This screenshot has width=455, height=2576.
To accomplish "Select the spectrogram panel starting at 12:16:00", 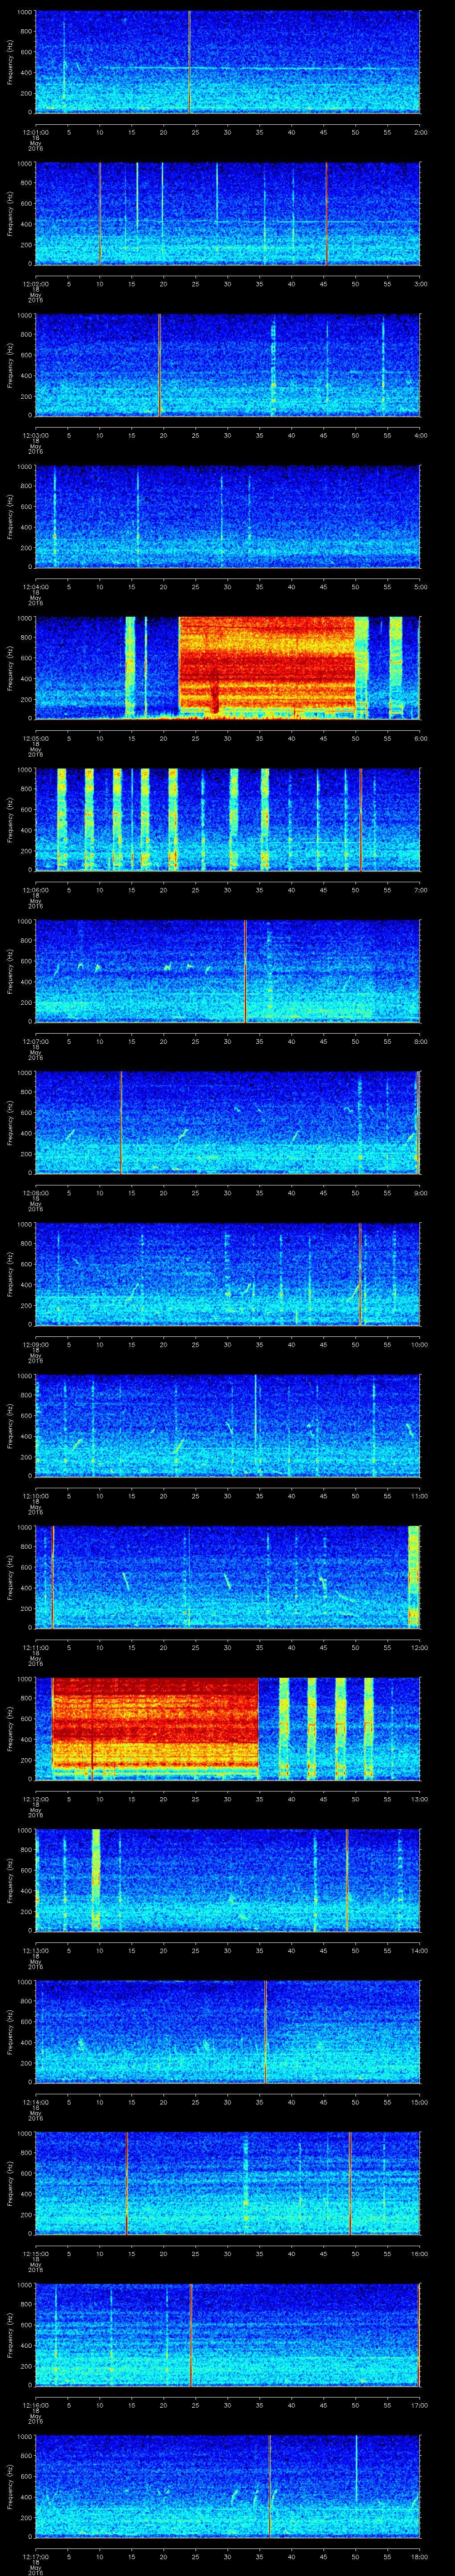I will pos(228,2335).
